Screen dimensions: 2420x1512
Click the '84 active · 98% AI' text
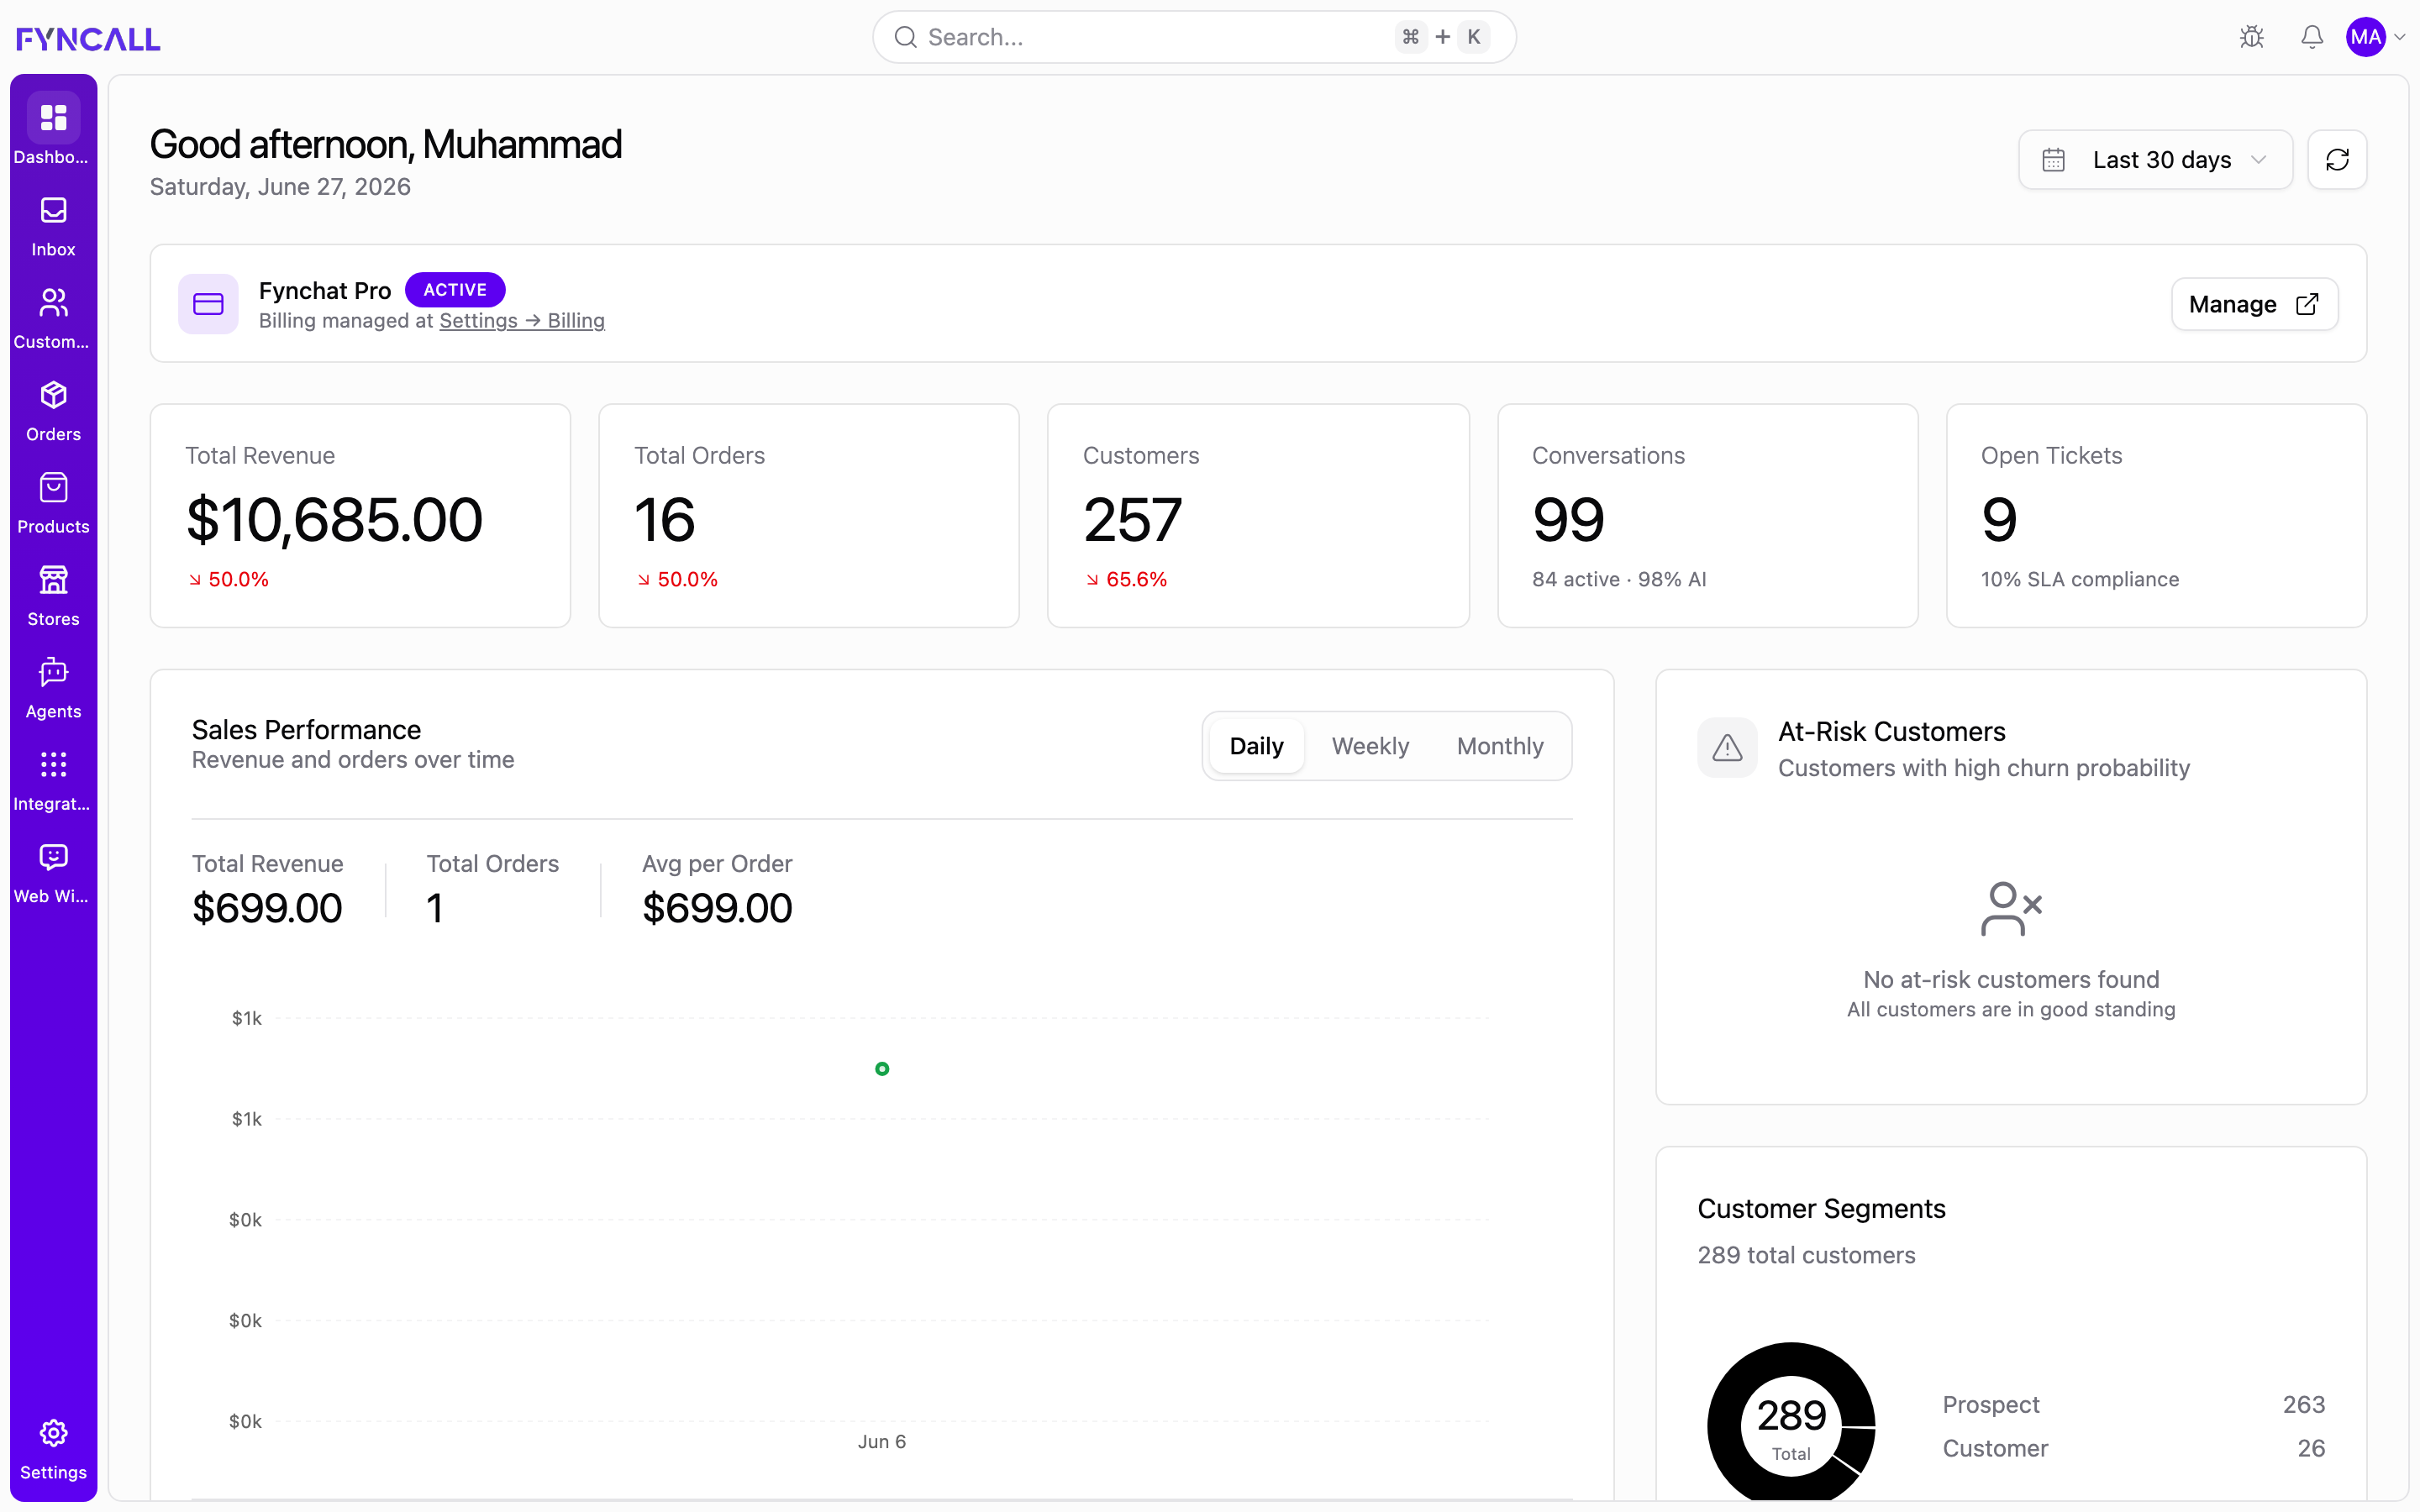(1619, 580)
